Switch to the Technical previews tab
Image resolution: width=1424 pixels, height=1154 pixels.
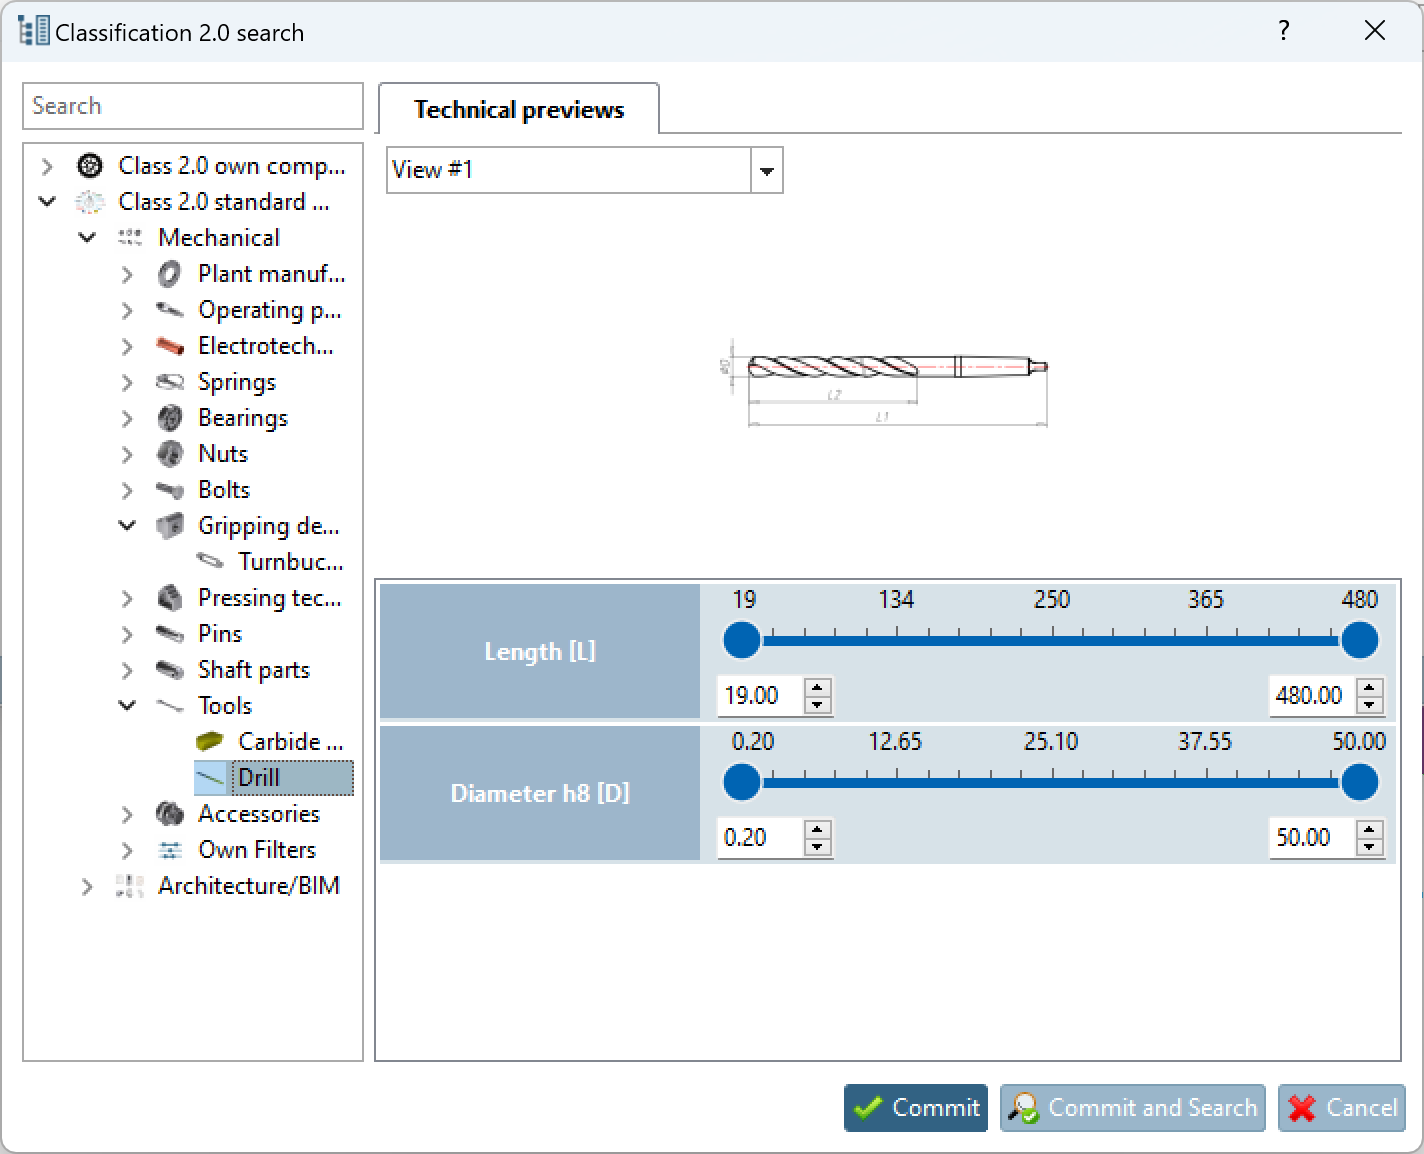coord(517,109)
